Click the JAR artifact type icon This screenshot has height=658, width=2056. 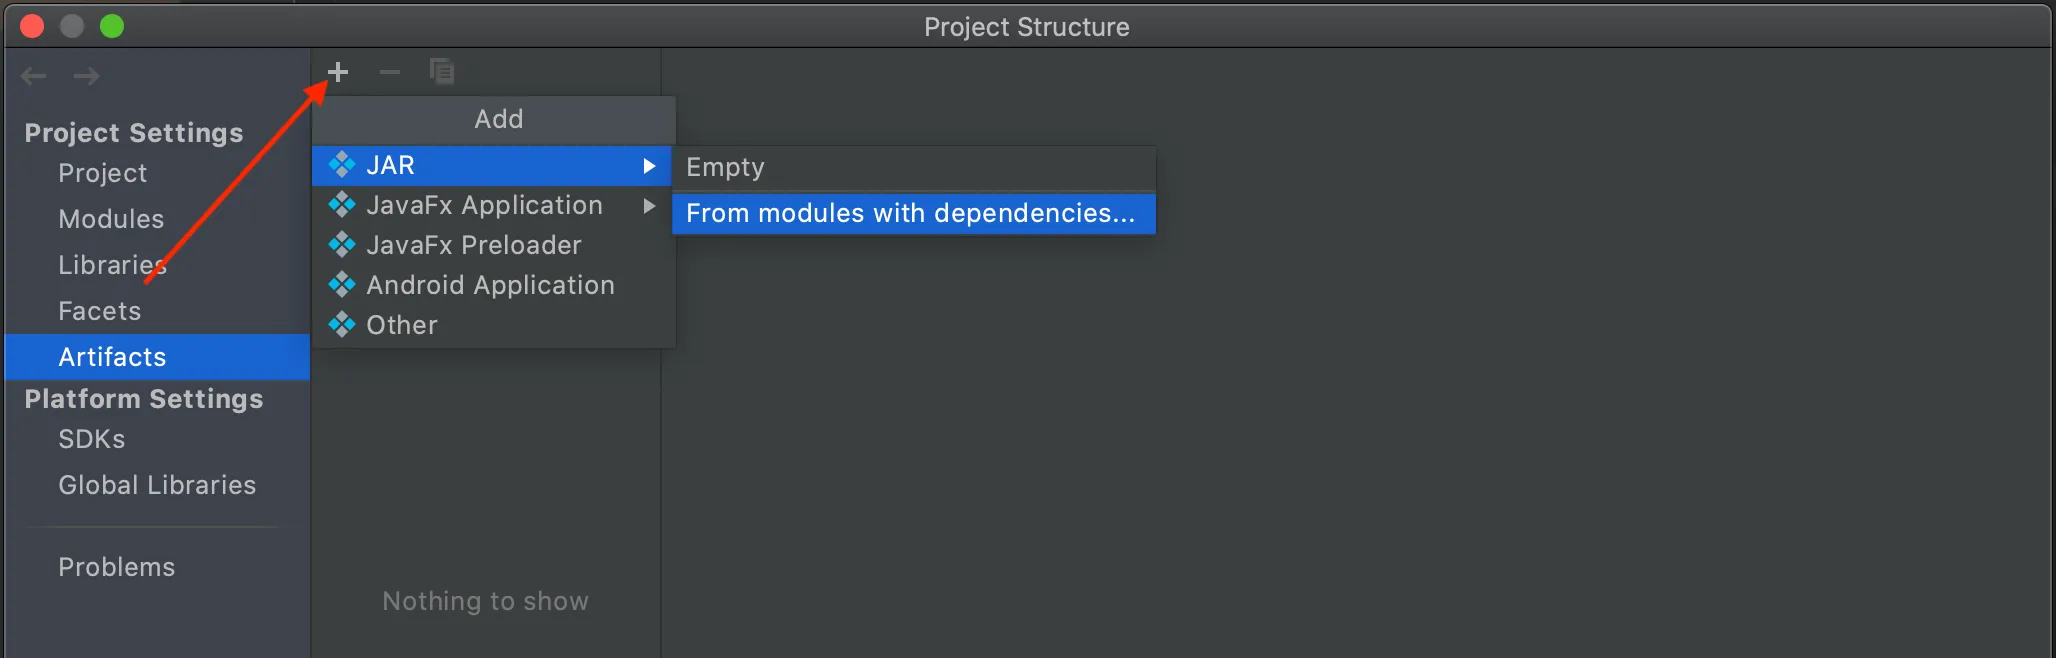click(342, 165)
